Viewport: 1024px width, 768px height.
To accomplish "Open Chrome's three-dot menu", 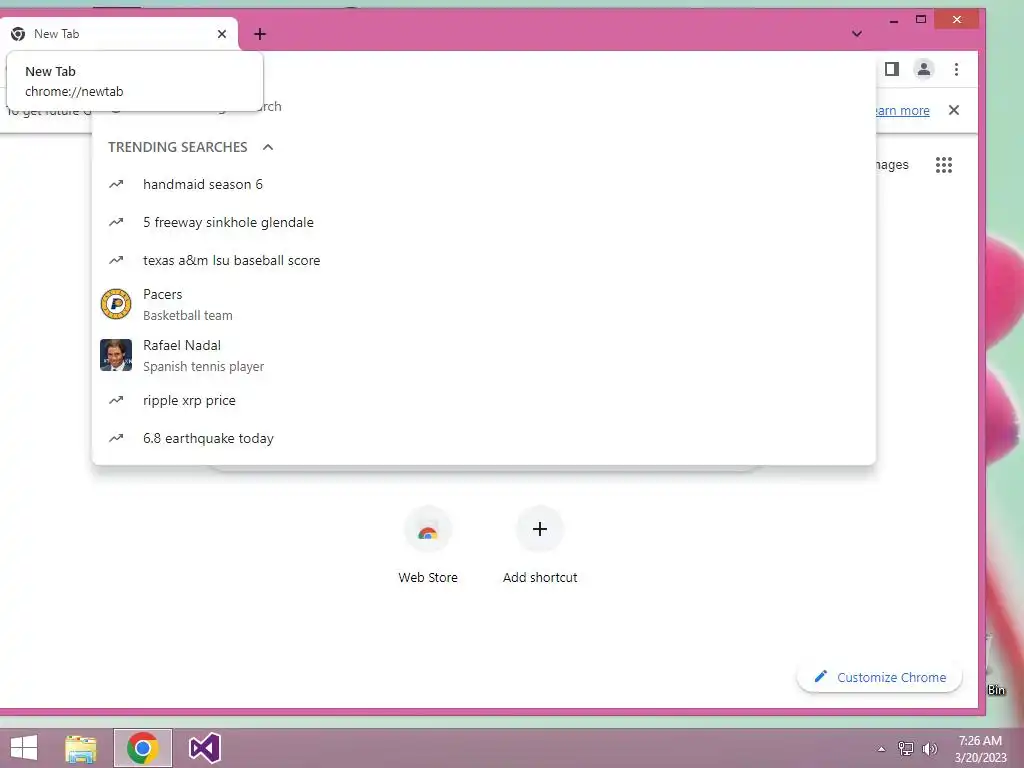I will point(956,69).
